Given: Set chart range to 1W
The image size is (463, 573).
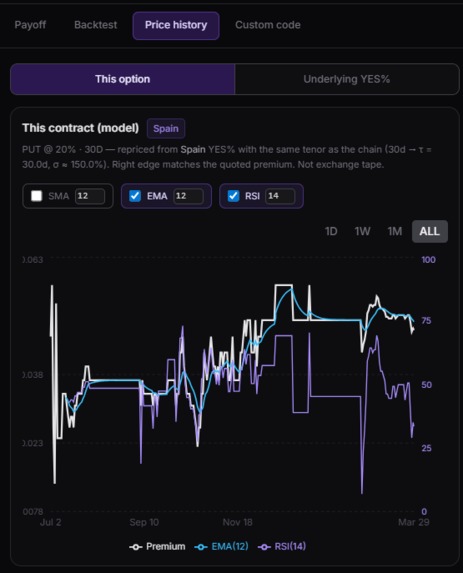Looking at the screenshot, I should coord(362,231).
